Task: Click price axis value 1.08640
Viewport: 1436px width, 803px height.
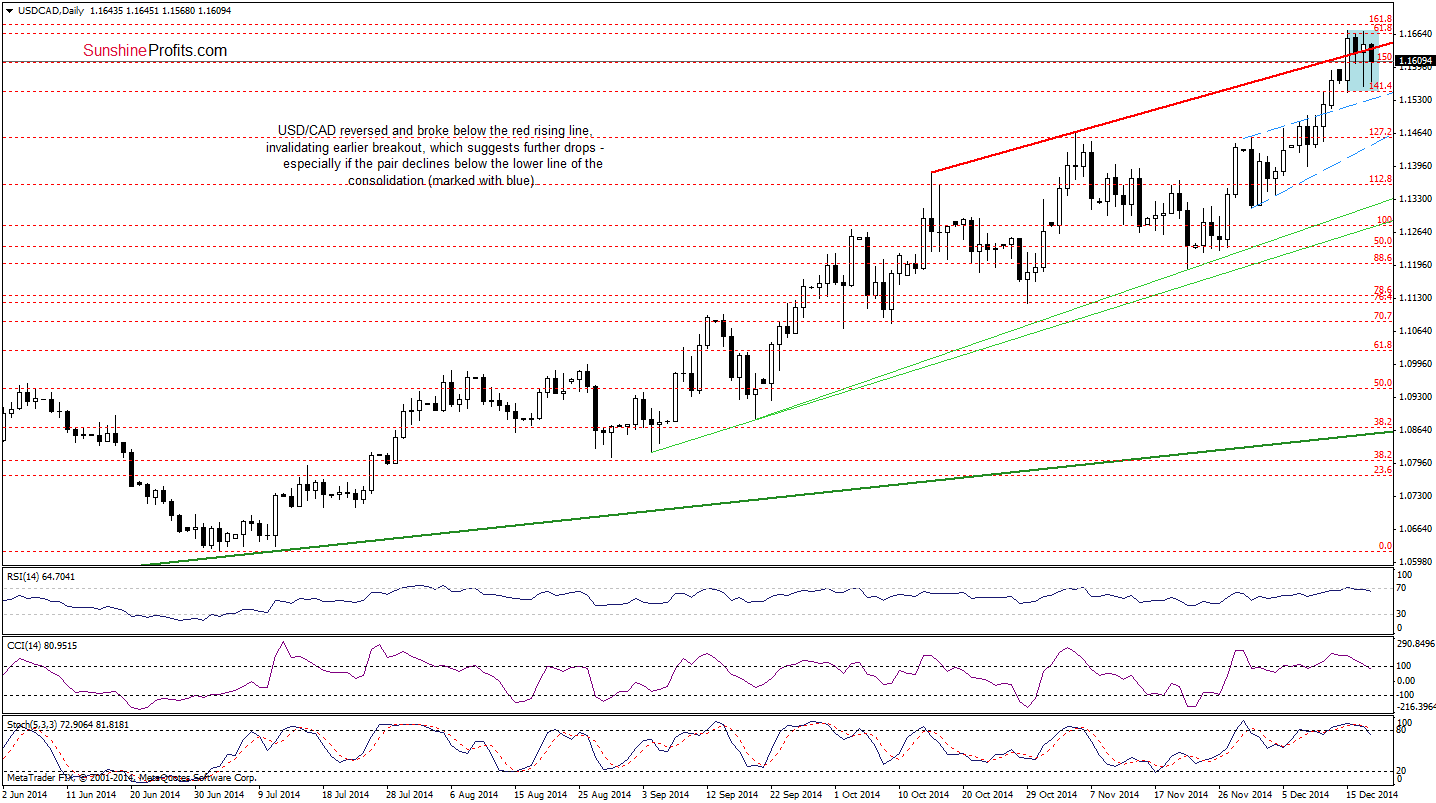Action: point(1415,430)
